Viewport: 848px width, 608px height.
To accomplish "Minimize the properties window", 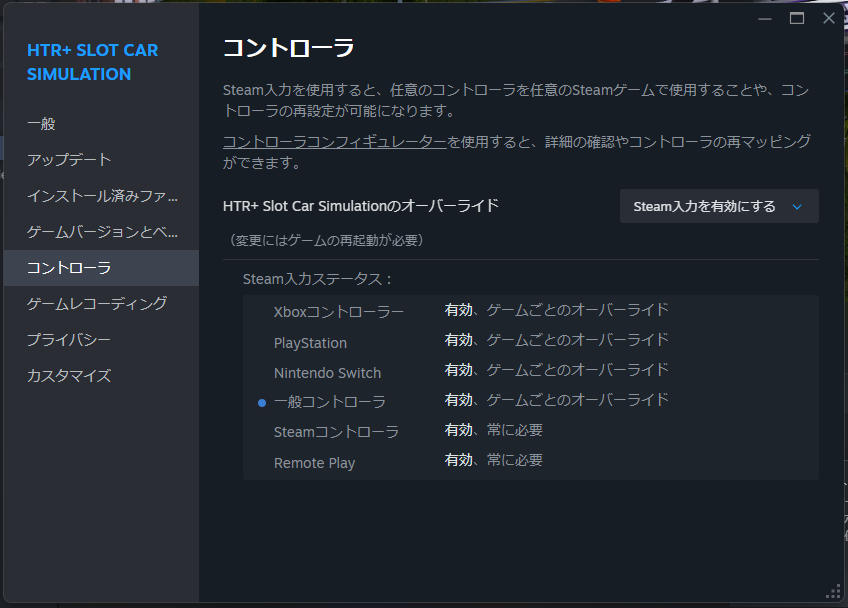I will 765,19.
